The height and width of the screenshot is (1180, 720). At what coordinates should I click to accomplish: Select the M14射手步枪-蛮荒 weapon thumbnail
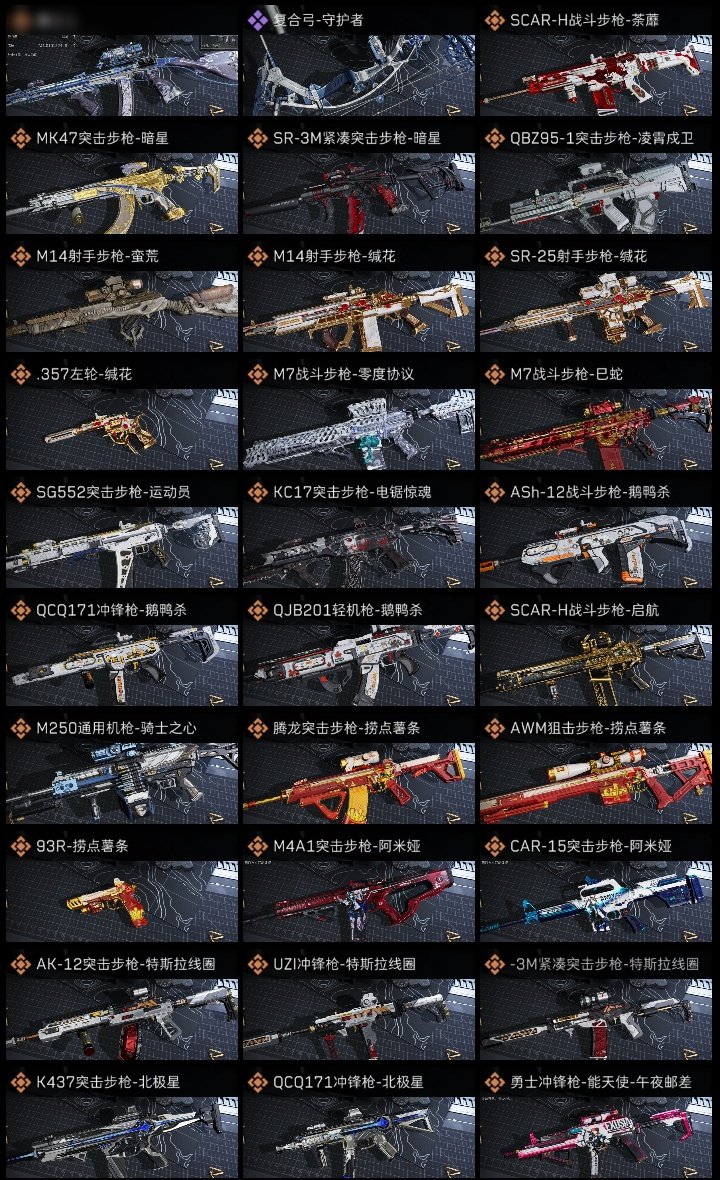pos(122,312)
